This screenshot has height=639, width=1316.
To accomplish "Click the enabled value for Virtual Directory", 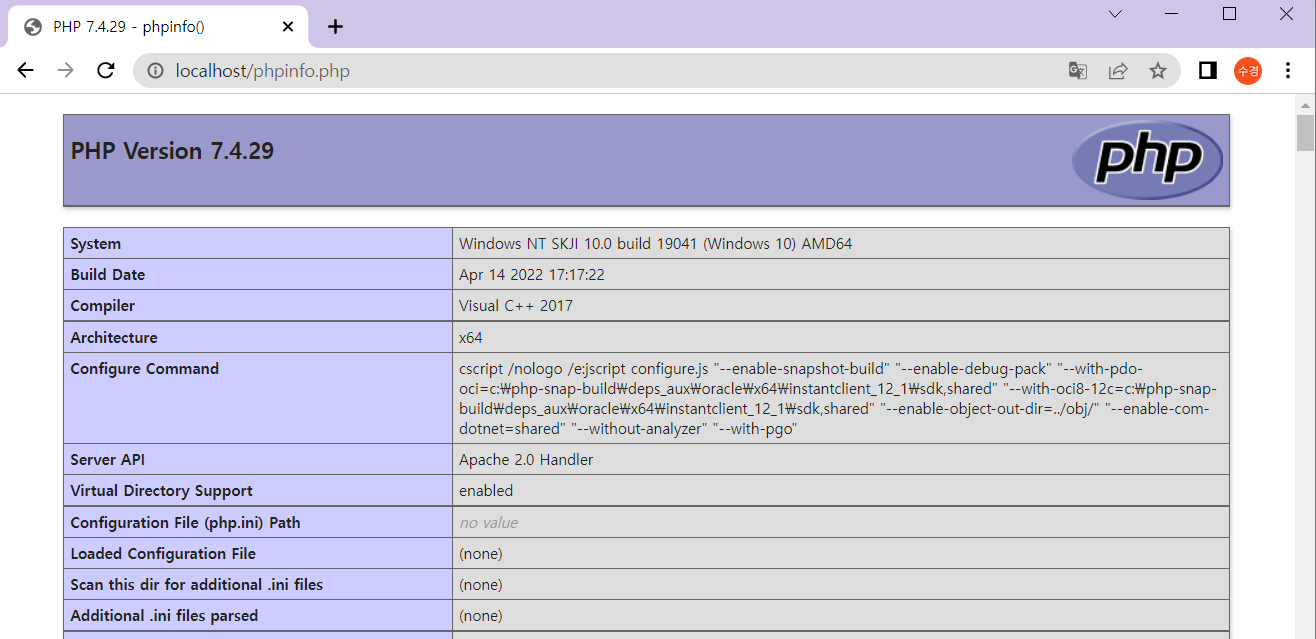I will point(486,491).
